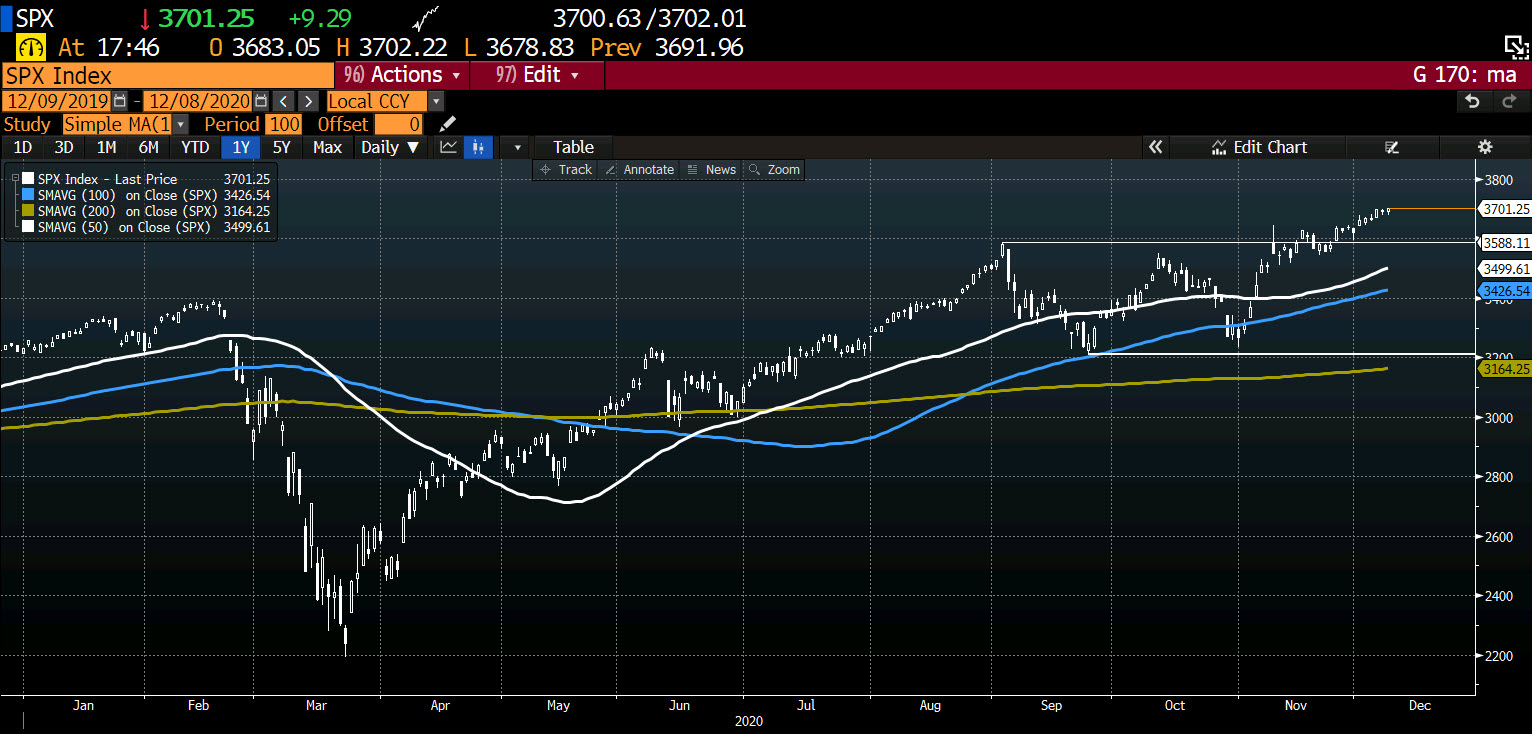This screenshot has width=1532, height=734.
Task: Click the mini sparkline chart icon in header
Action: click(427, 18)
